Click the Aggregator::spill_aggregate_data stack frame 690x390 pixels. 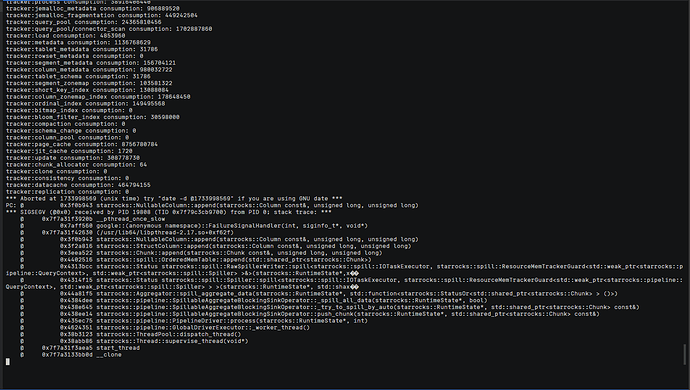click(x=319, y=294)
